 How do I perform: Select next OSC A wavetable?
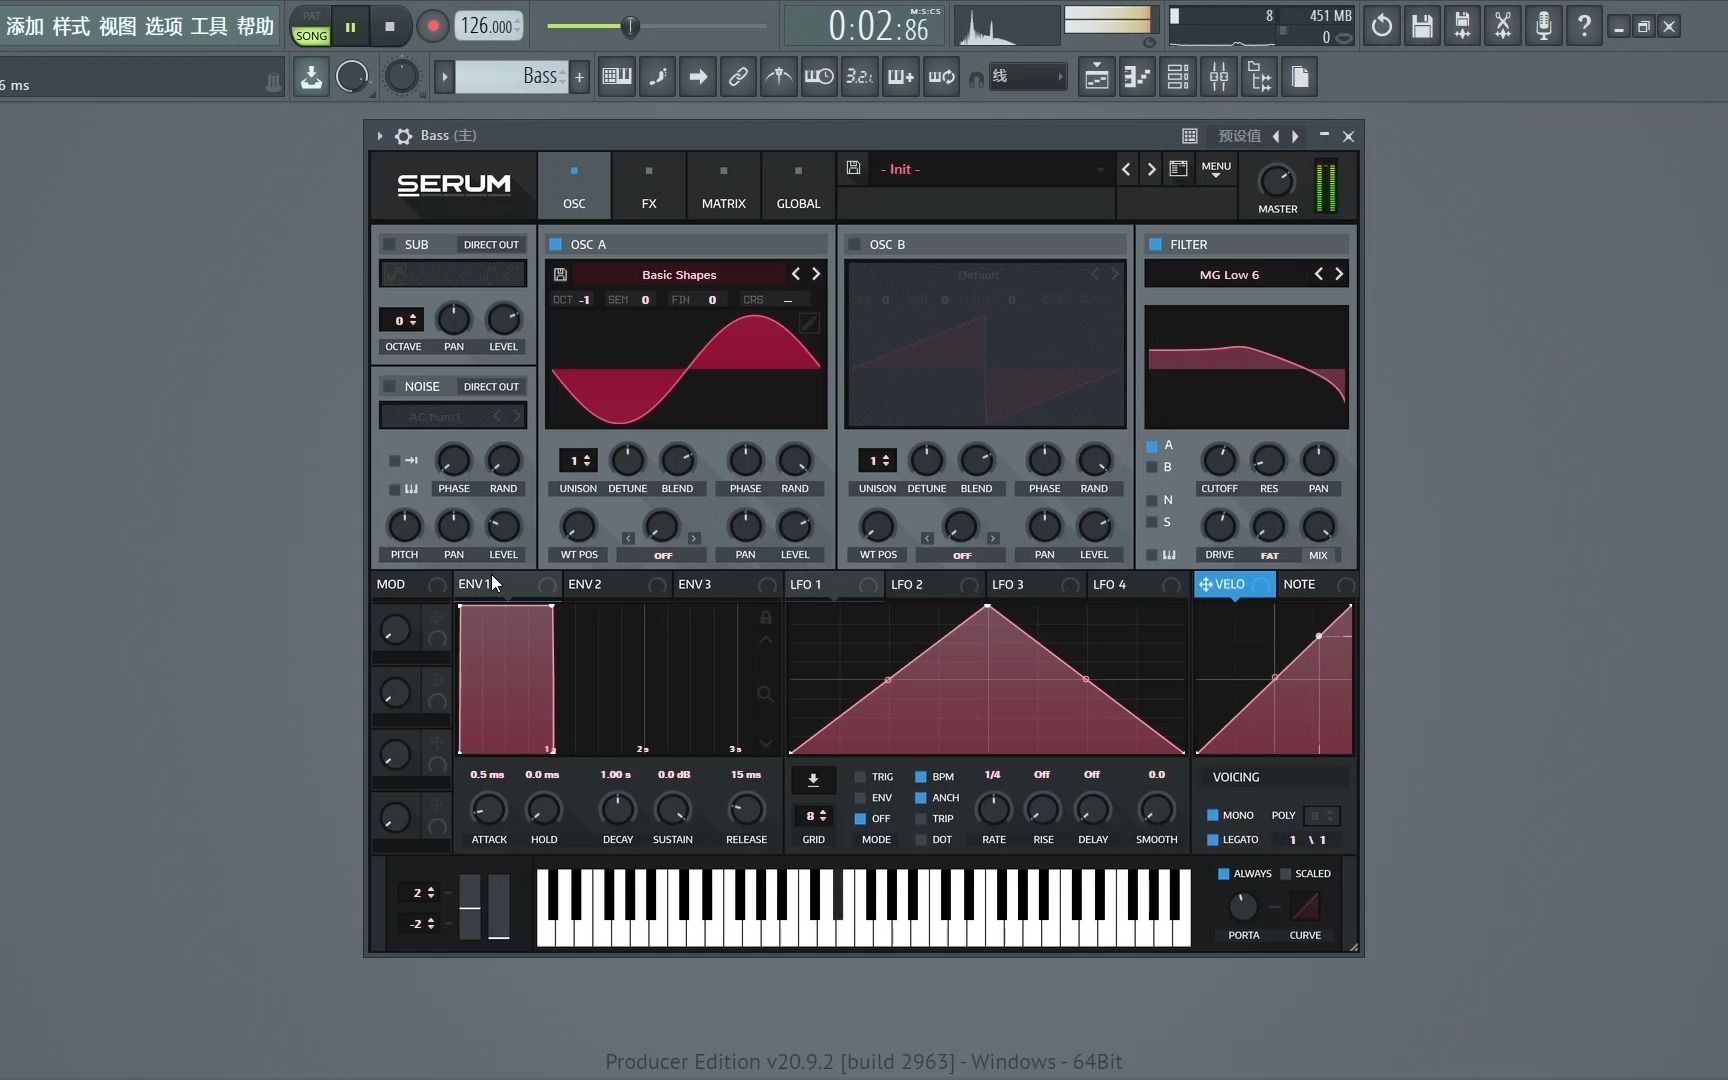[x=816, y=274]
